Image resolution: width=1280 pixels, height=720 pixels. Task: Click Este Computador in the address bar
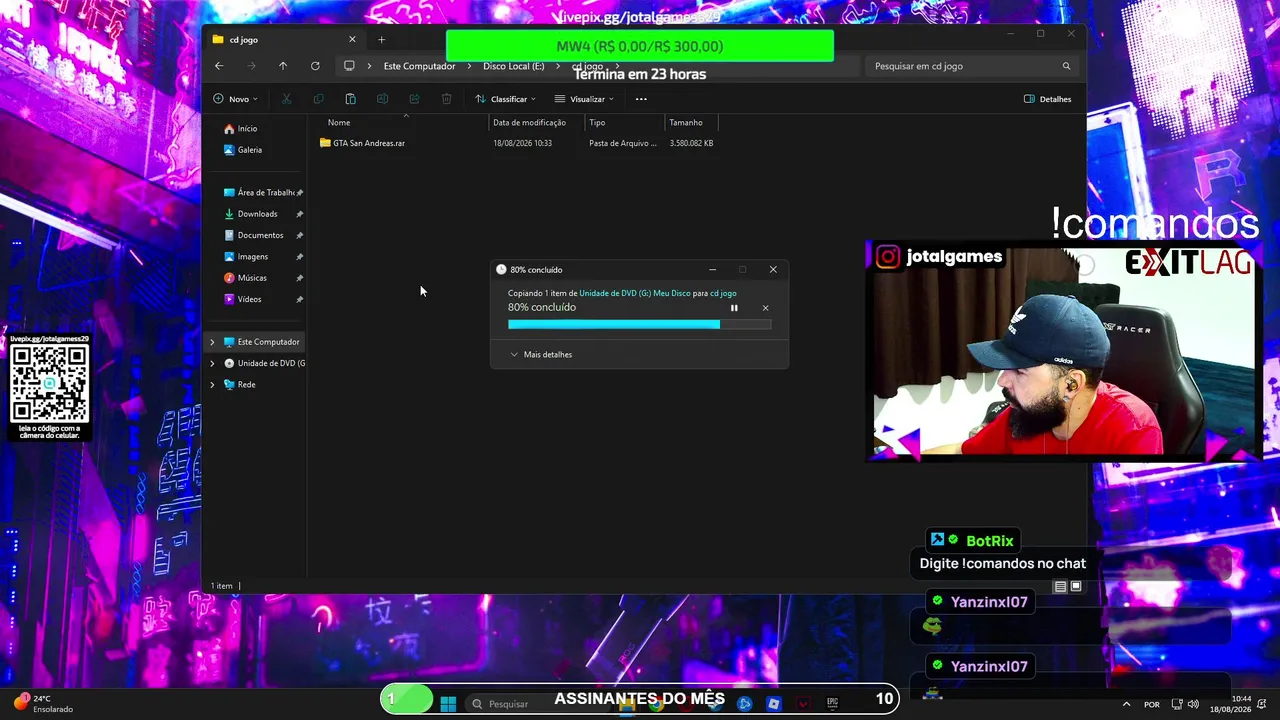[x=419, y=66]
